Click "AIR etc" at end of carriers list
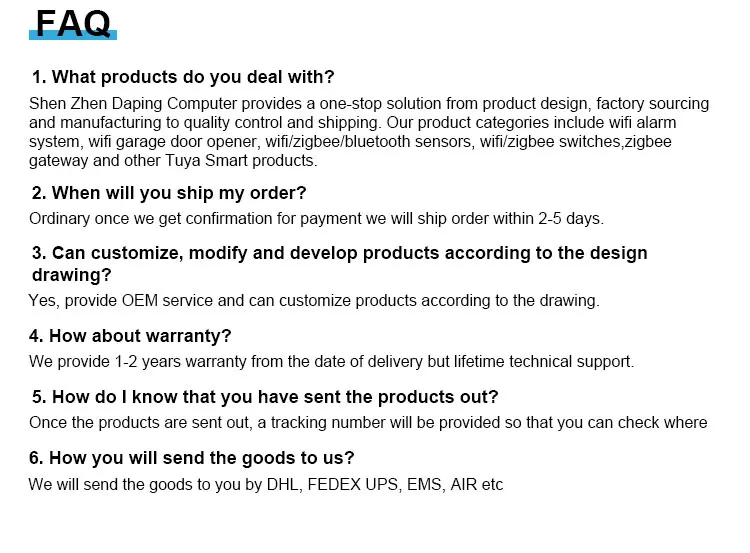This screenshot has width=750, height=553. (477, 485)
